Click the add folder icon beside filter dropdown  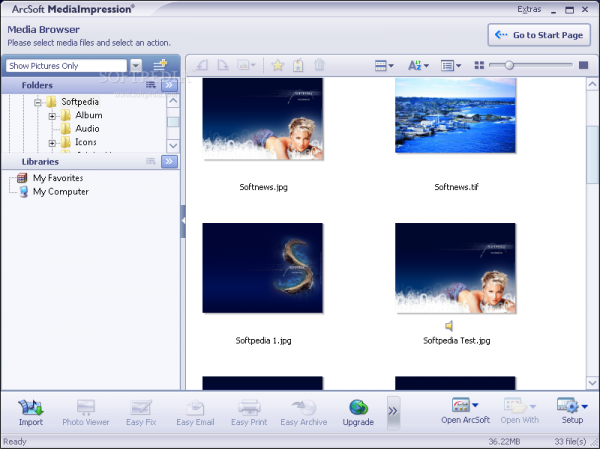[x=160, y=66]
